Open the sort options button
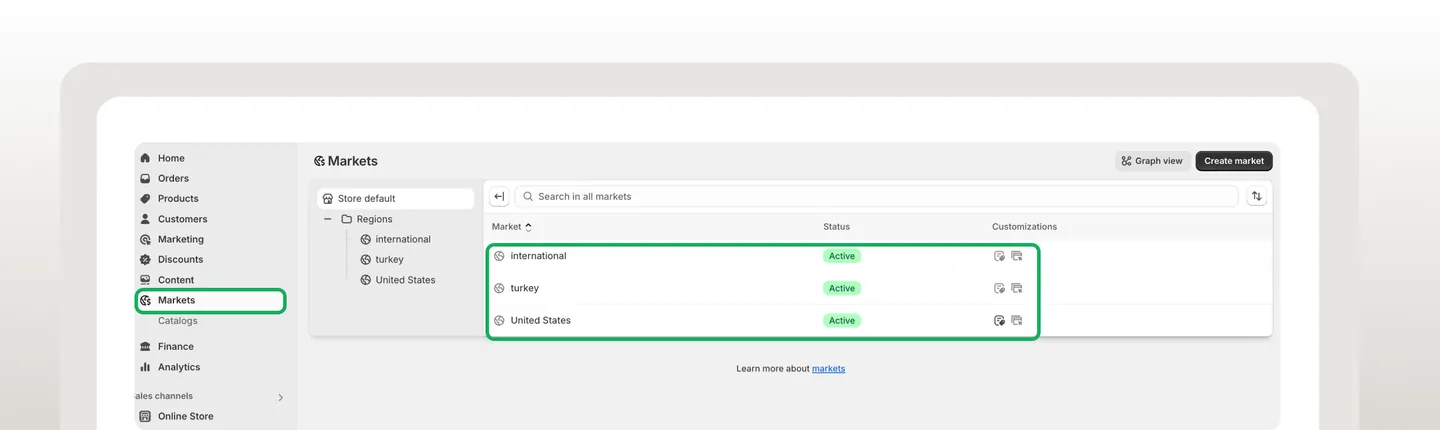The image size is (1440, 430). click(1256, 197)
